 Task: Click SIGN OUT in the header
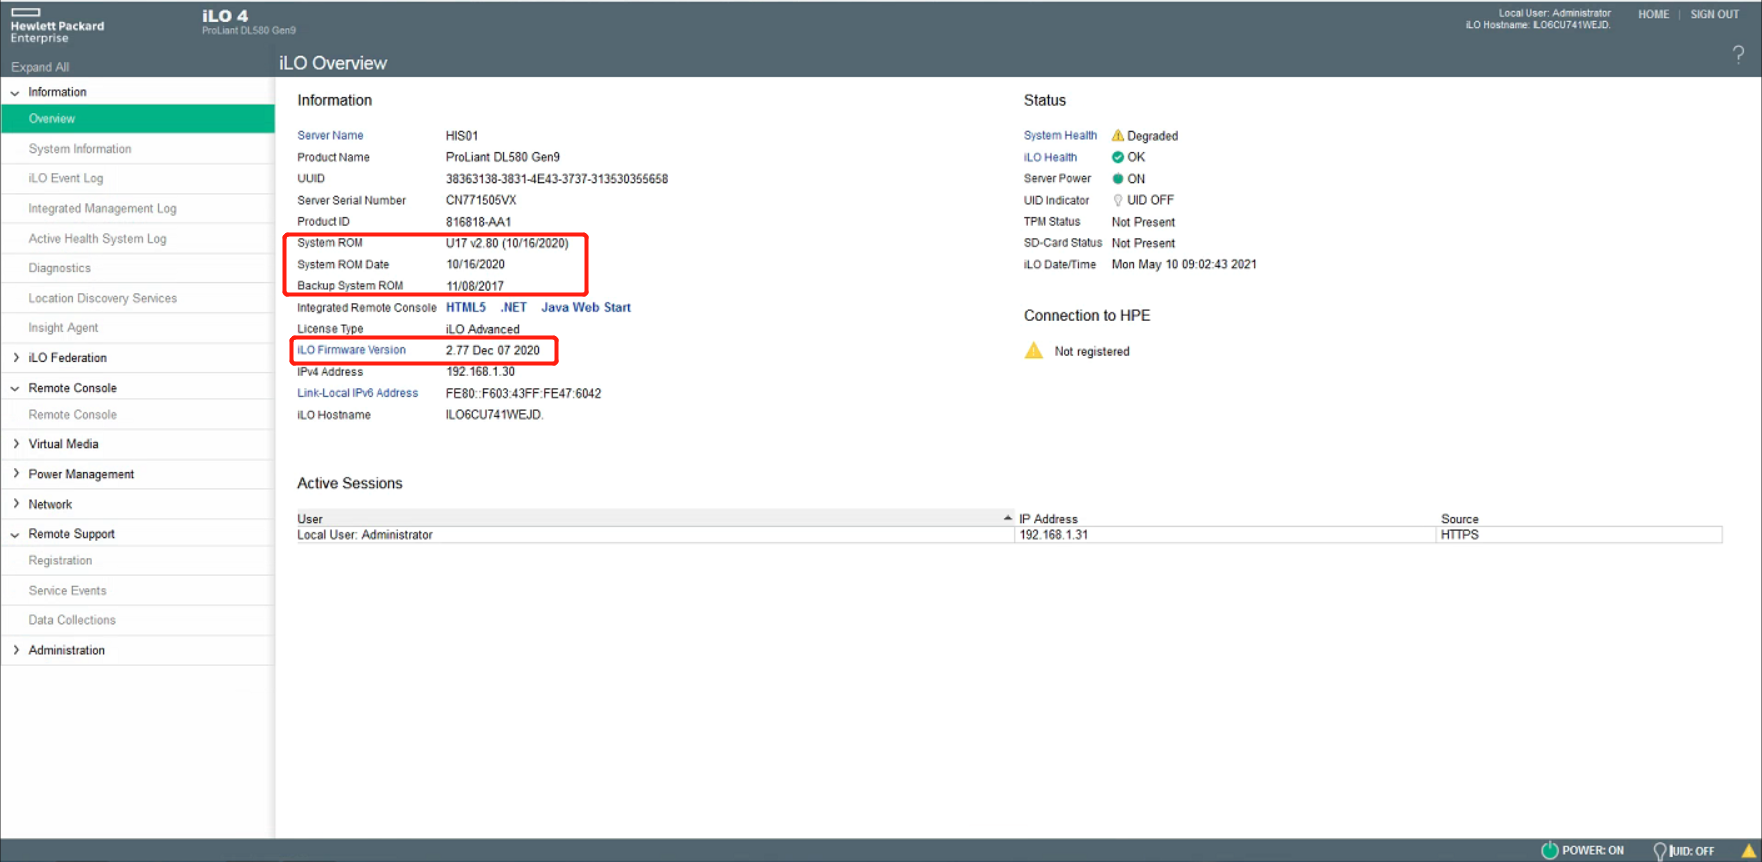coord(1714,14)
